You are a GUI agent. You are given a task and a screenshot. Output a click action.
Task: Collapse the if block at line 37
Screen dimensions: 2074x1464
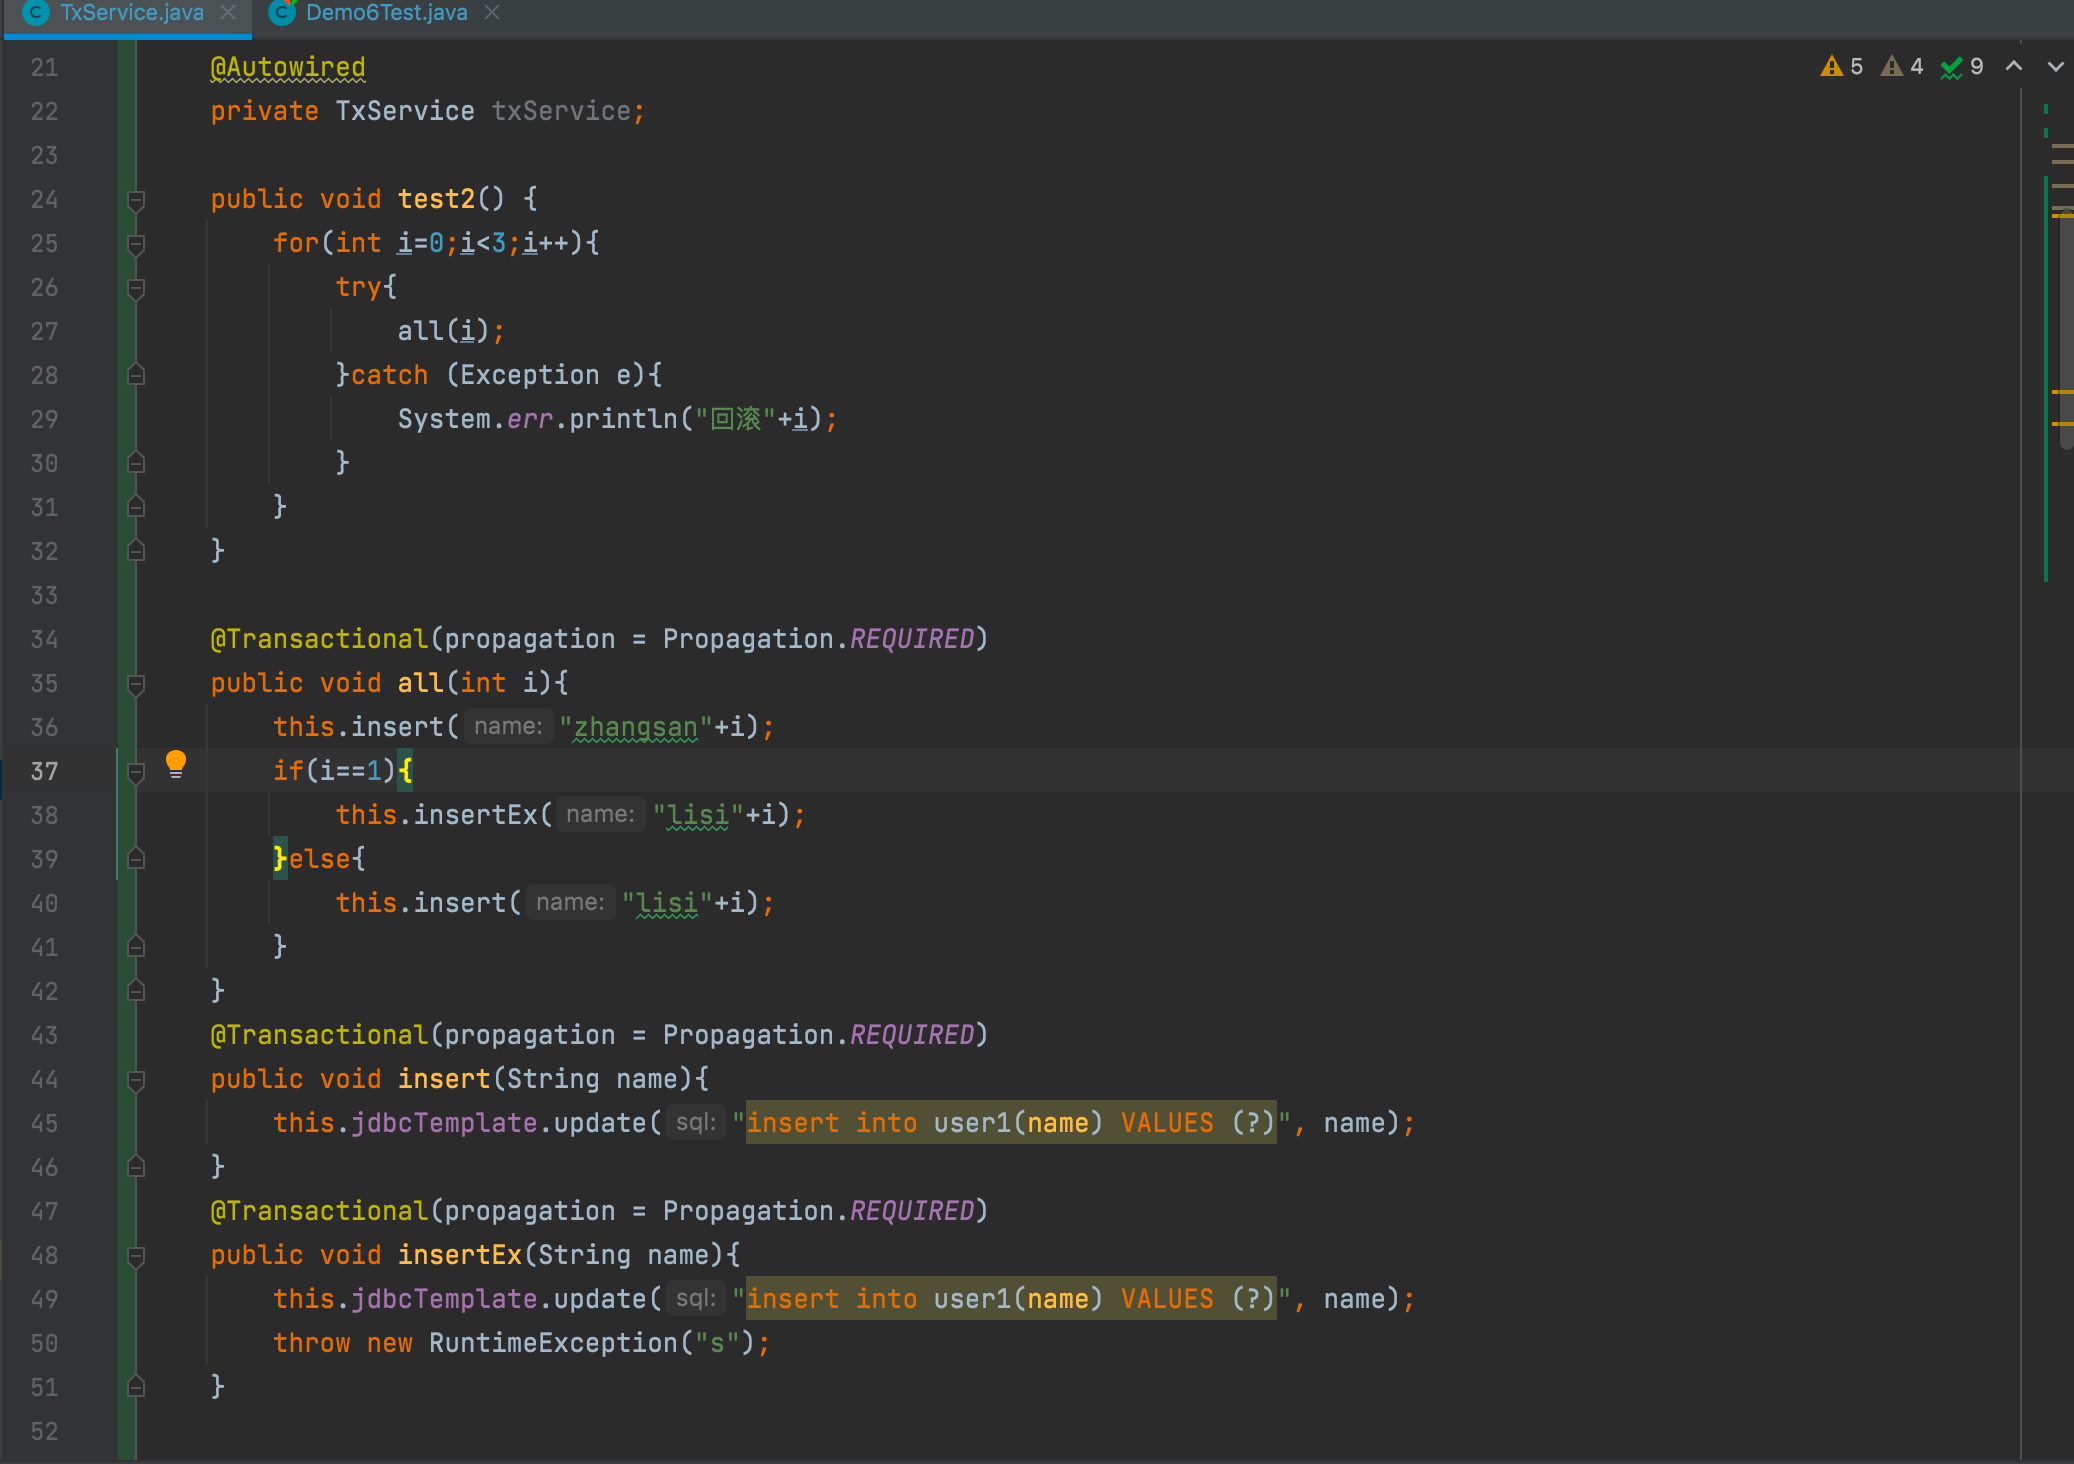click(x=137, y=772)
